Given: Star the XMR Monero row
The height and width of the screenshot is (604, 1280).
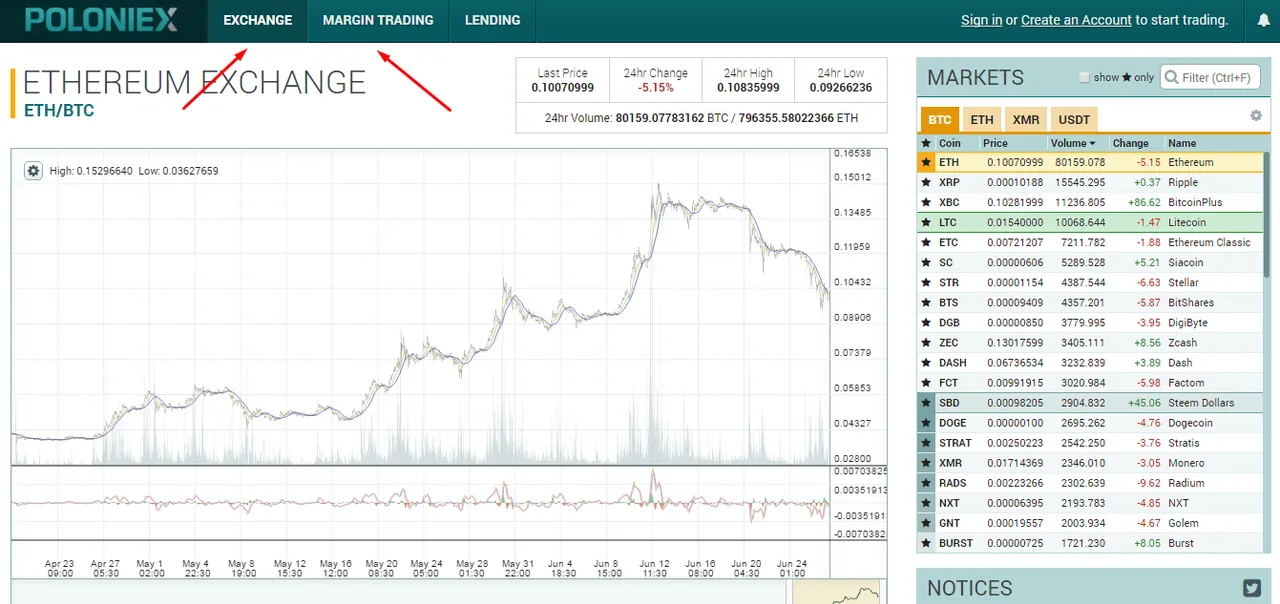Looking at the screenshot, I should click(x=926, y=462).
